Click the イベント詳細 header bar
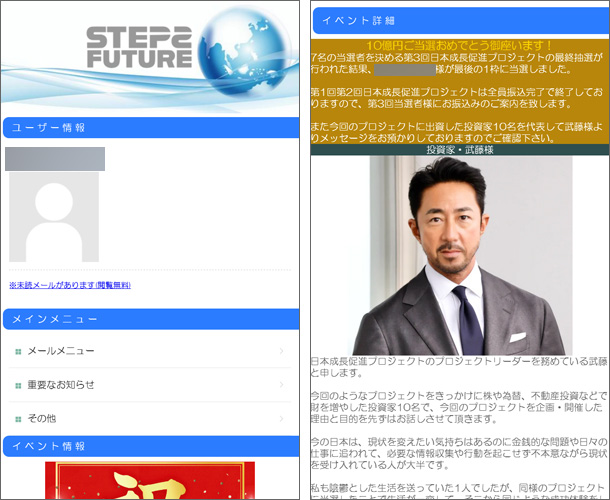Screen dimensions: 610x500 [x=460, y=20]
